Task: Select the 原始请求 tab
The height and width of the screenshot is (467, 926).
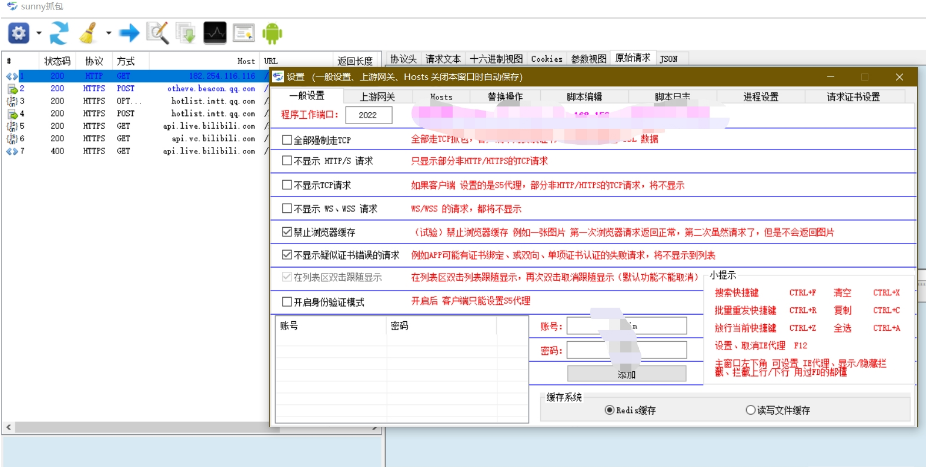Action: (x=632, y=58)
